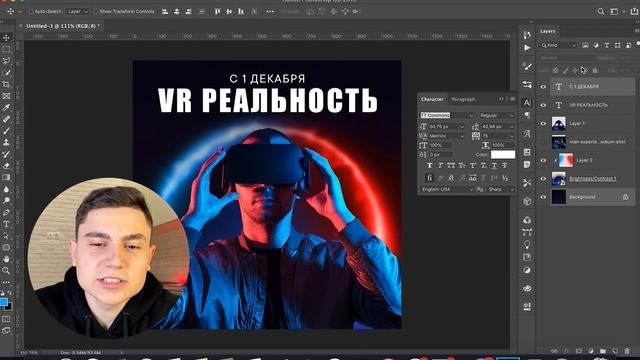
Task: Click the align bottom edges icon
Action: click(241, 12)
